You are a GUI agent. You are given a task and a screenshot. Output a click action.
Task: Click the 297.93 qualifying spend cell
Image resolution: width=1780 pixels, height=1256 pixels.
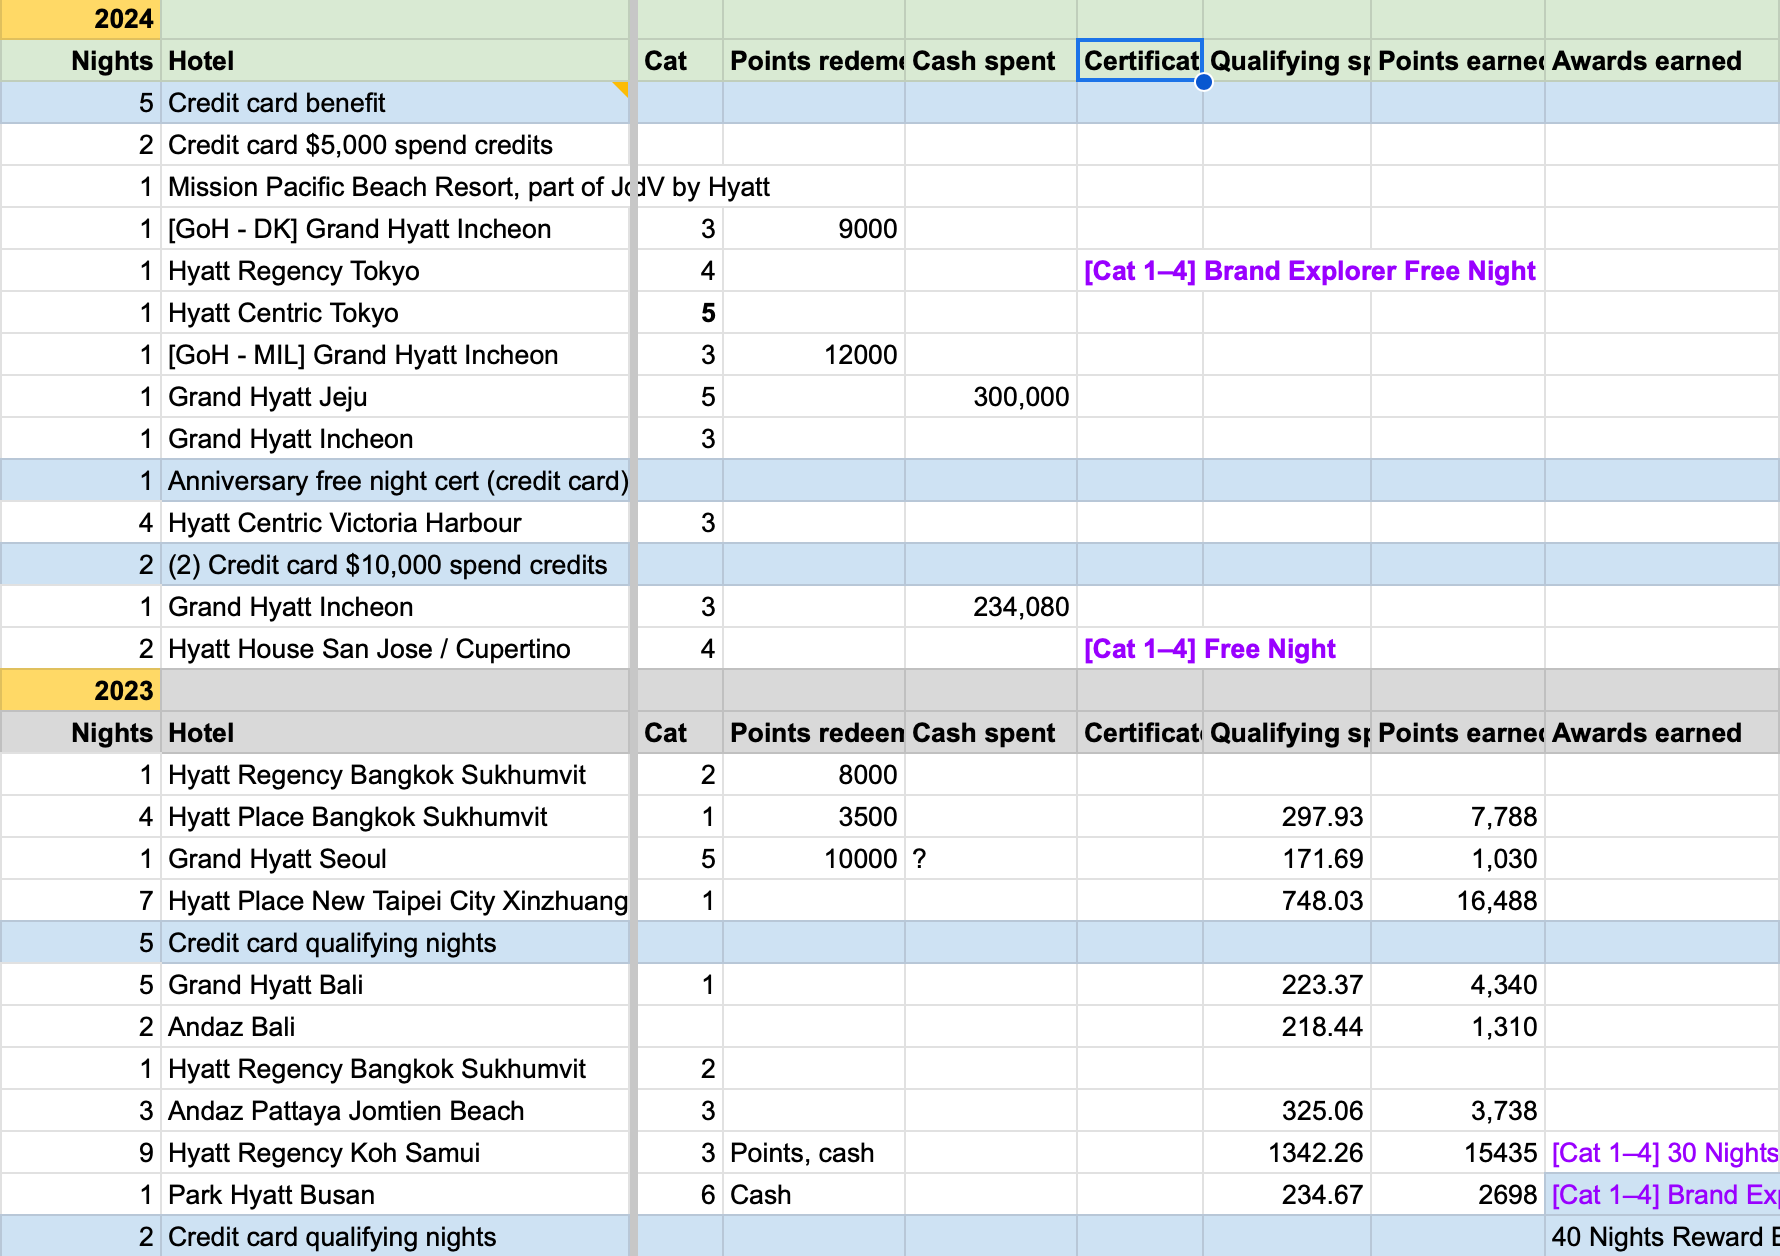pyautogui.click(x=1287, y=817)
